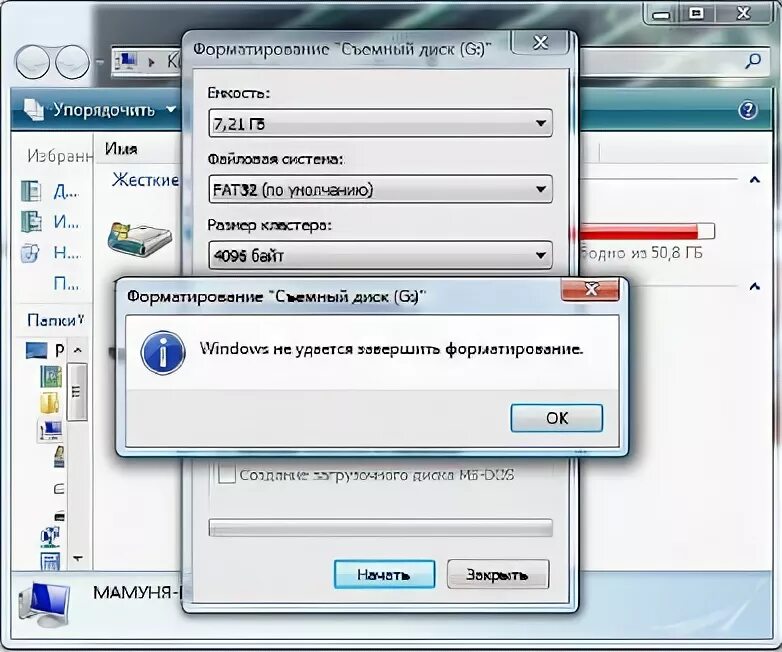
Task: Select the yellow folder icon in tree
Action: click(50, 402)
